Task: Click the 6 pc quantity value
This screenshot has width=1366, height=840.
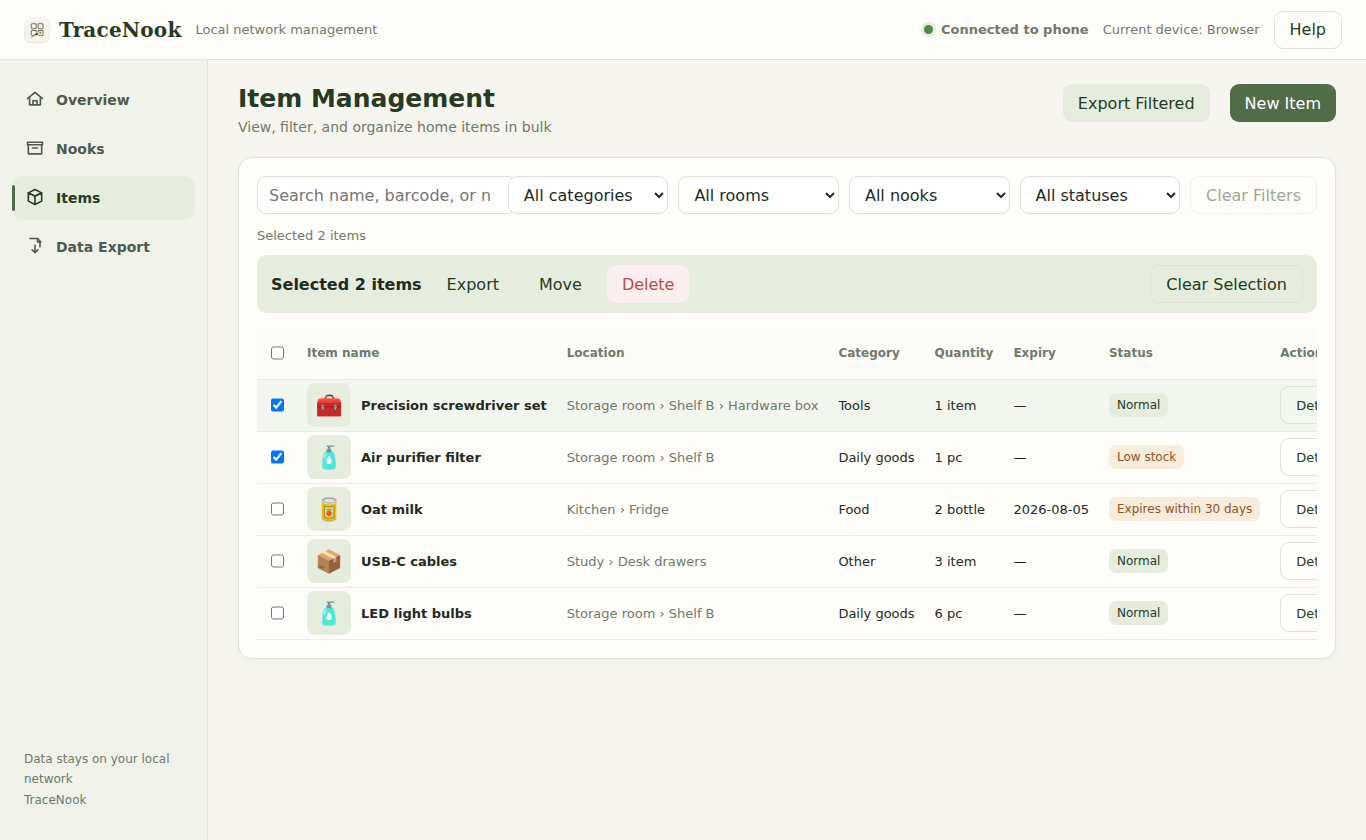Action: point(948,613)
